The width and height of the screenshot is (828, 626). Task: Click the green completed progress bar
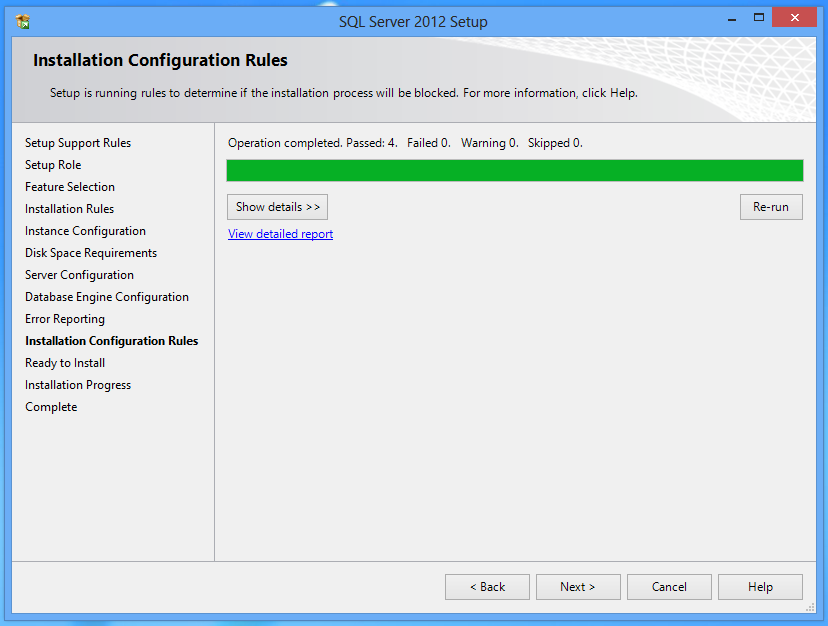point(515,171)
